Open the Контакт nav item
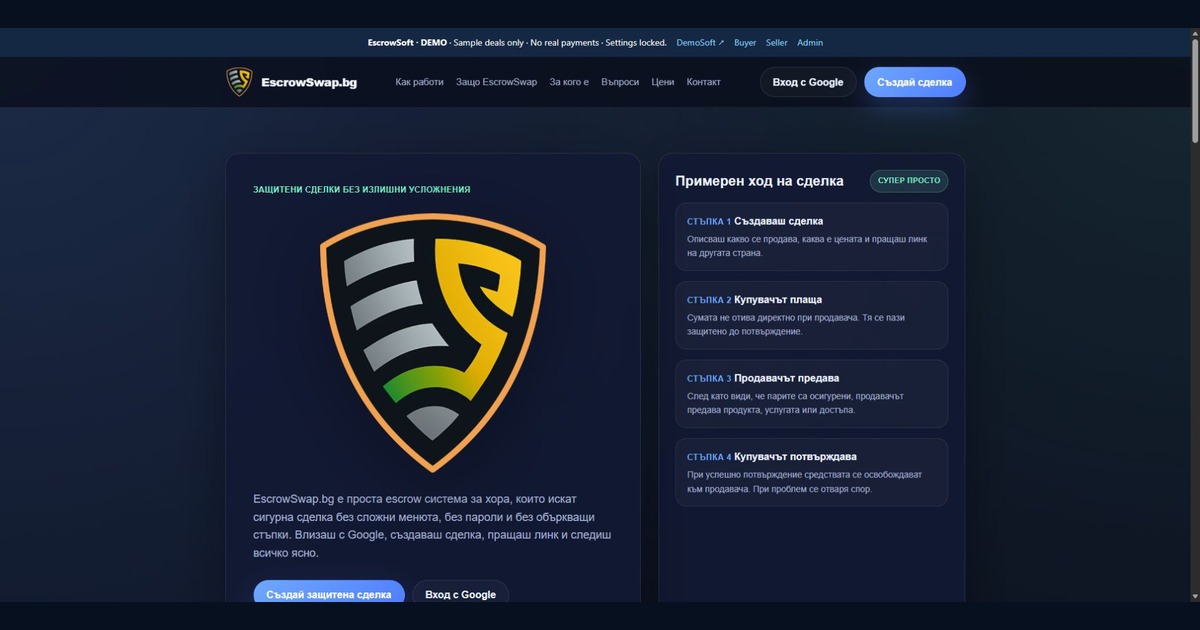This screenshot has width=1200, height=630. (704, 82)
